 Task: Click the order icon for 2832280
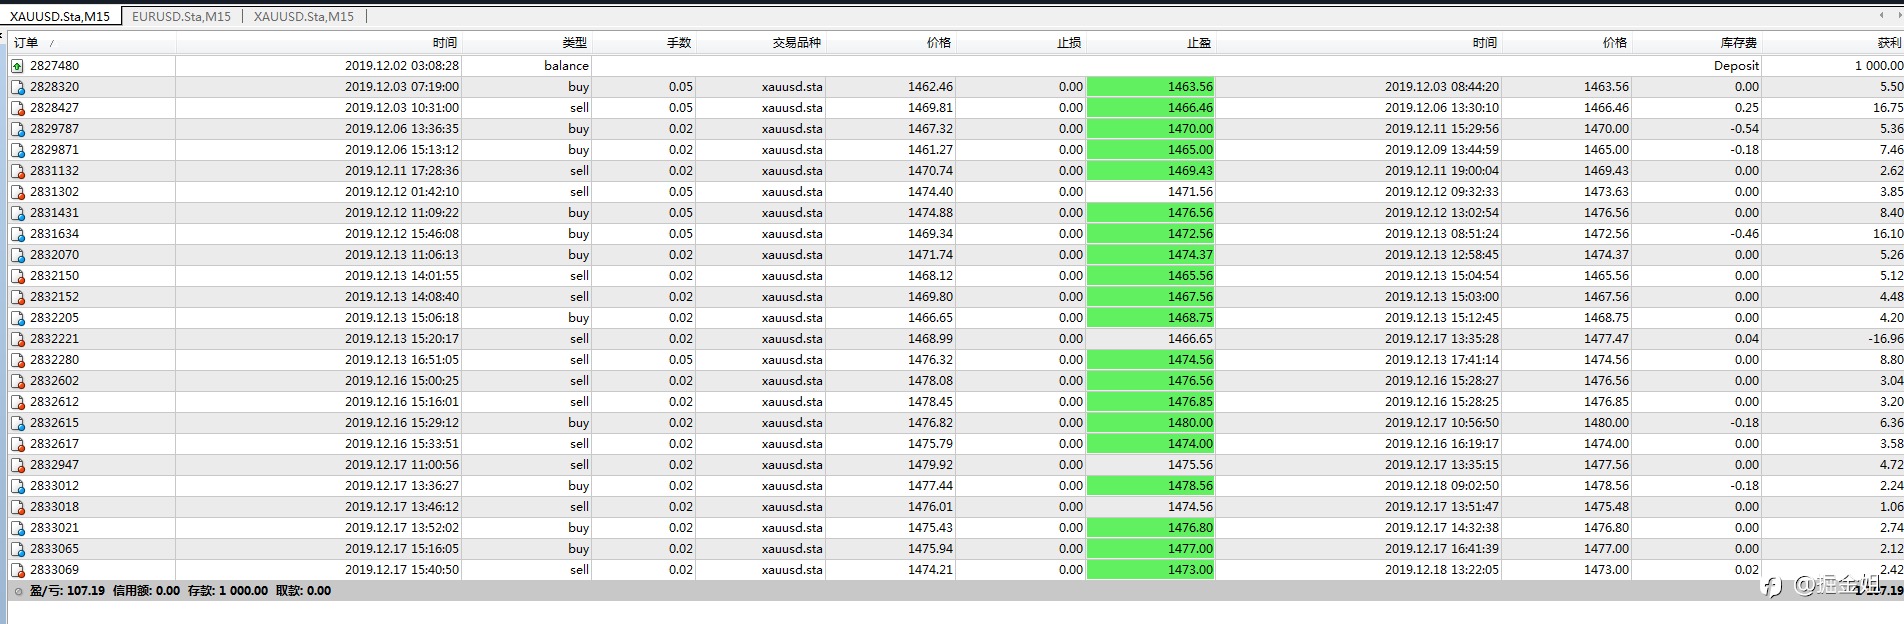tap(18, 360)
